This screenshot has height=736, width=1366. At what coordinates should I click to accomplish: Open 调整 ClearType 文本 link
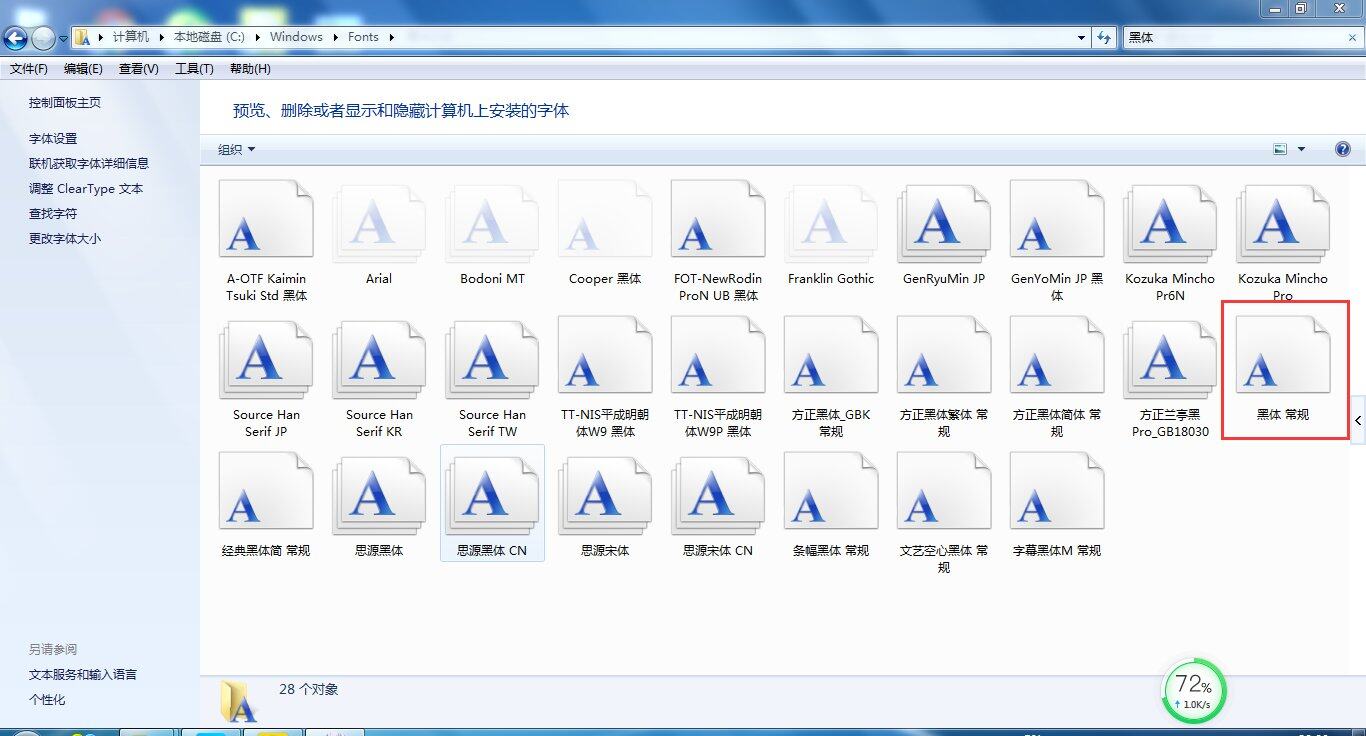(86, 189)
